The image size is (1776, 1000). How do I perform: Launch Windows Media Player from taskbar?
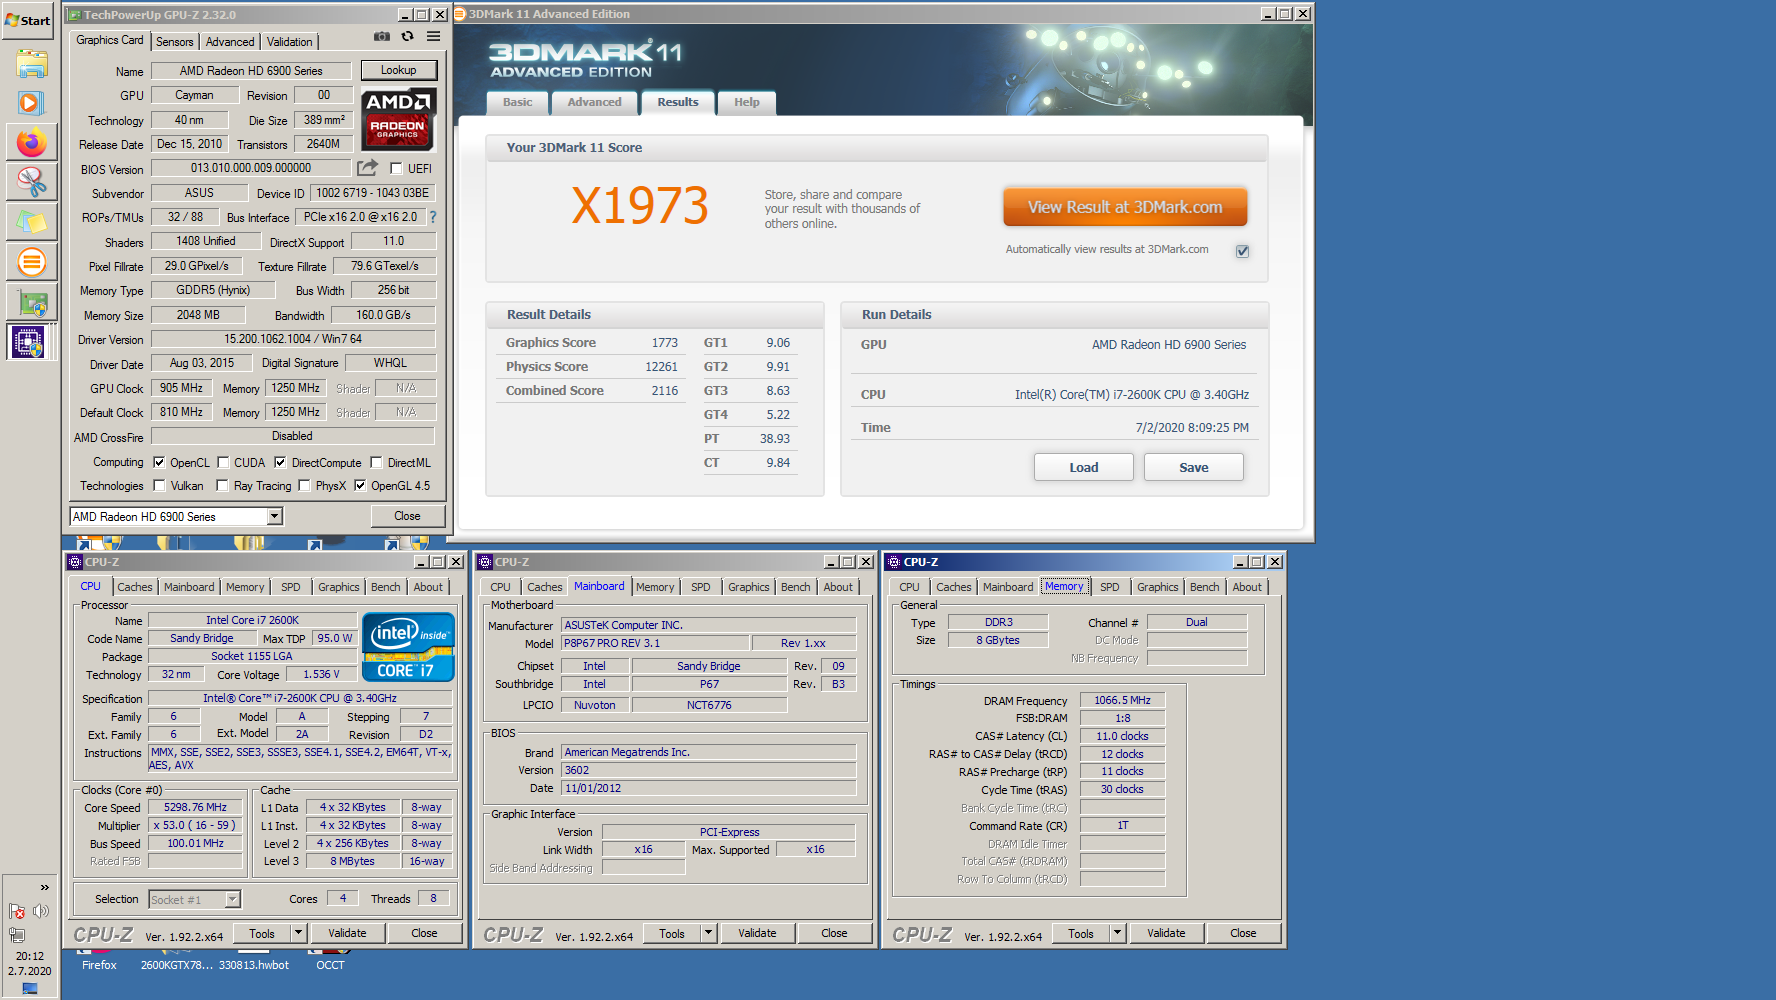coord(32,103)
